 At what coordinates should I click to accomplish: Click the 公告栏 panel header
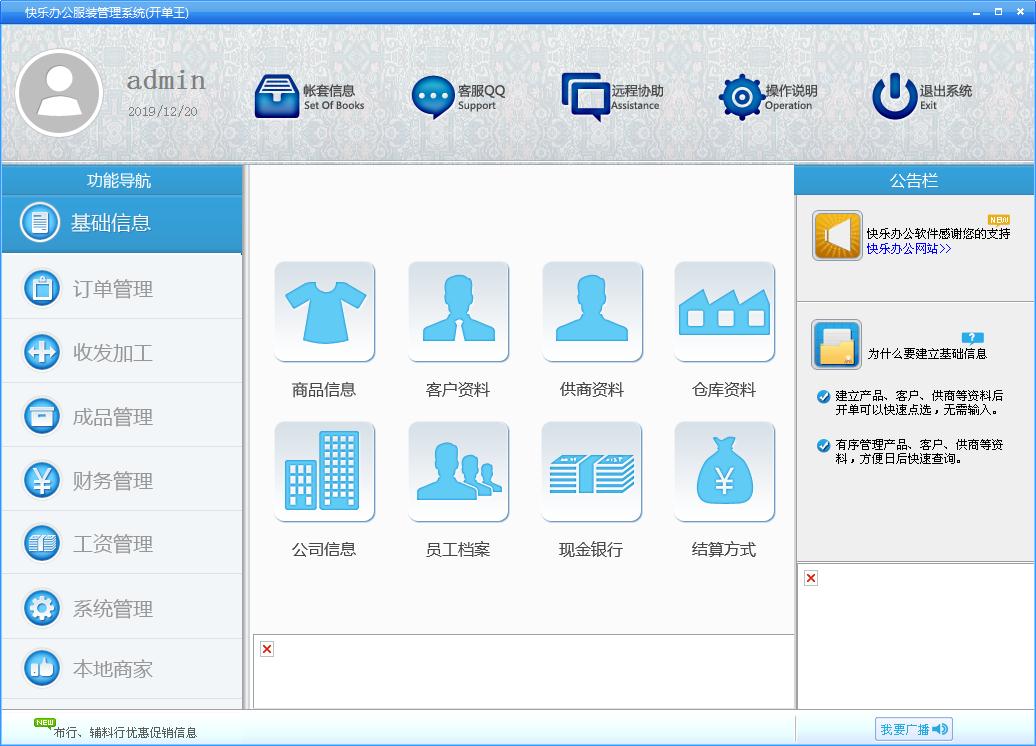pos(914,180)
